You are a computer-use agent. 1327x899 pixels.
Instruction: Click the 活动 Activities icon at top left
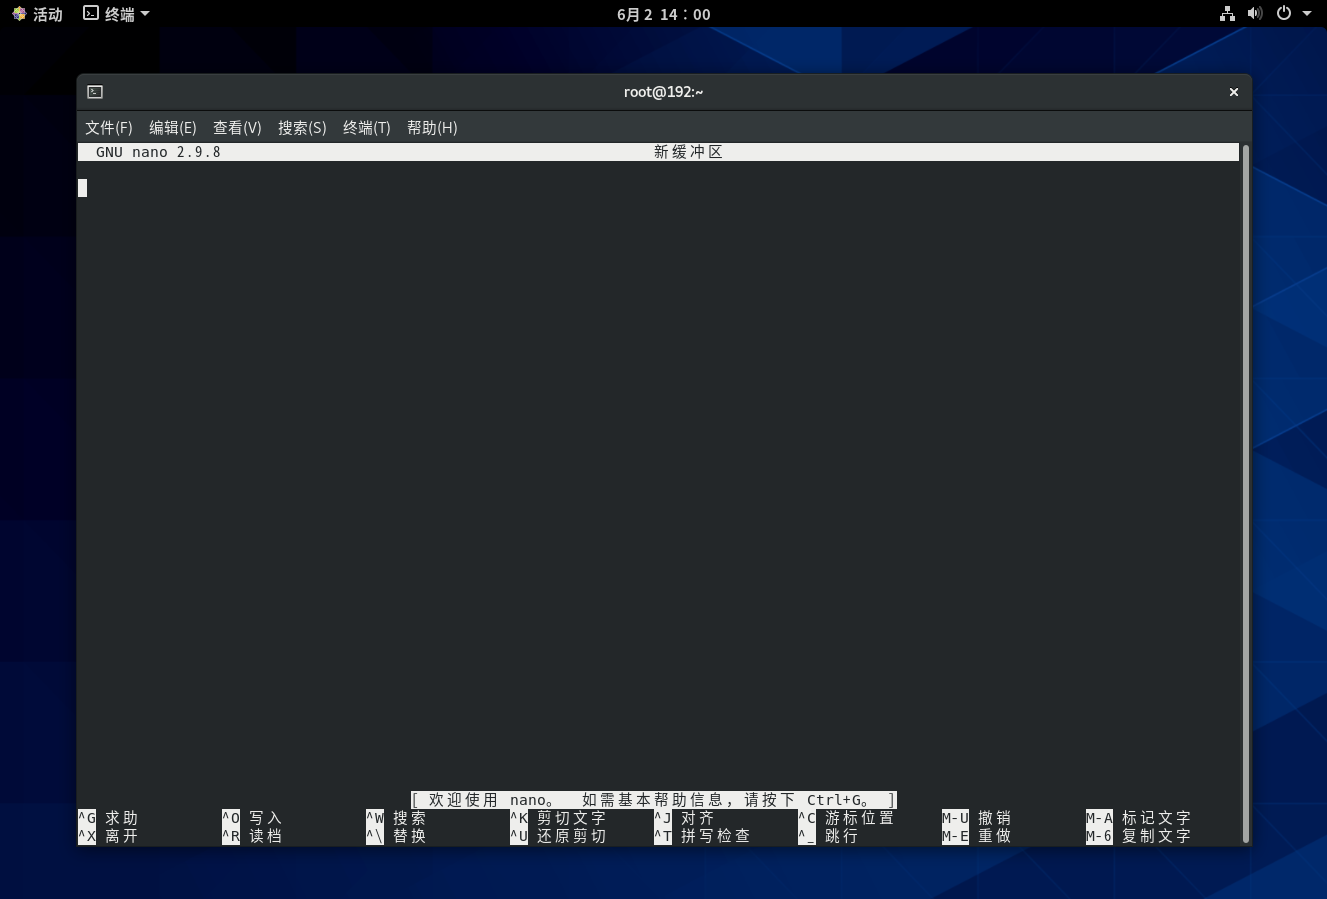click(x=19, y=14)
